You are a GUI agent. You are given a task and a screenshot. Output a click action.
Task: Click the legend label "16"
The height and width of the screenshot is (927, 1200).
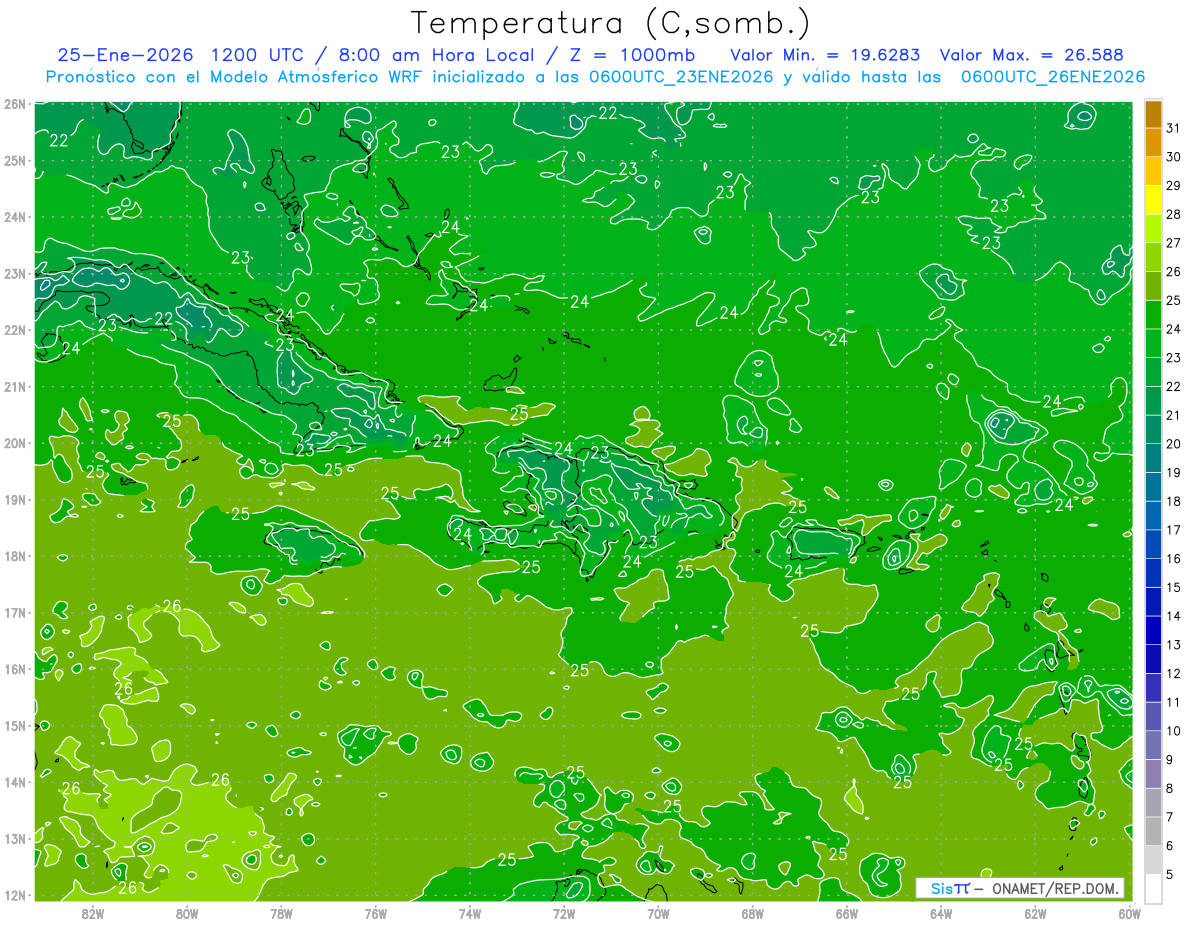tap(1173, 559)
